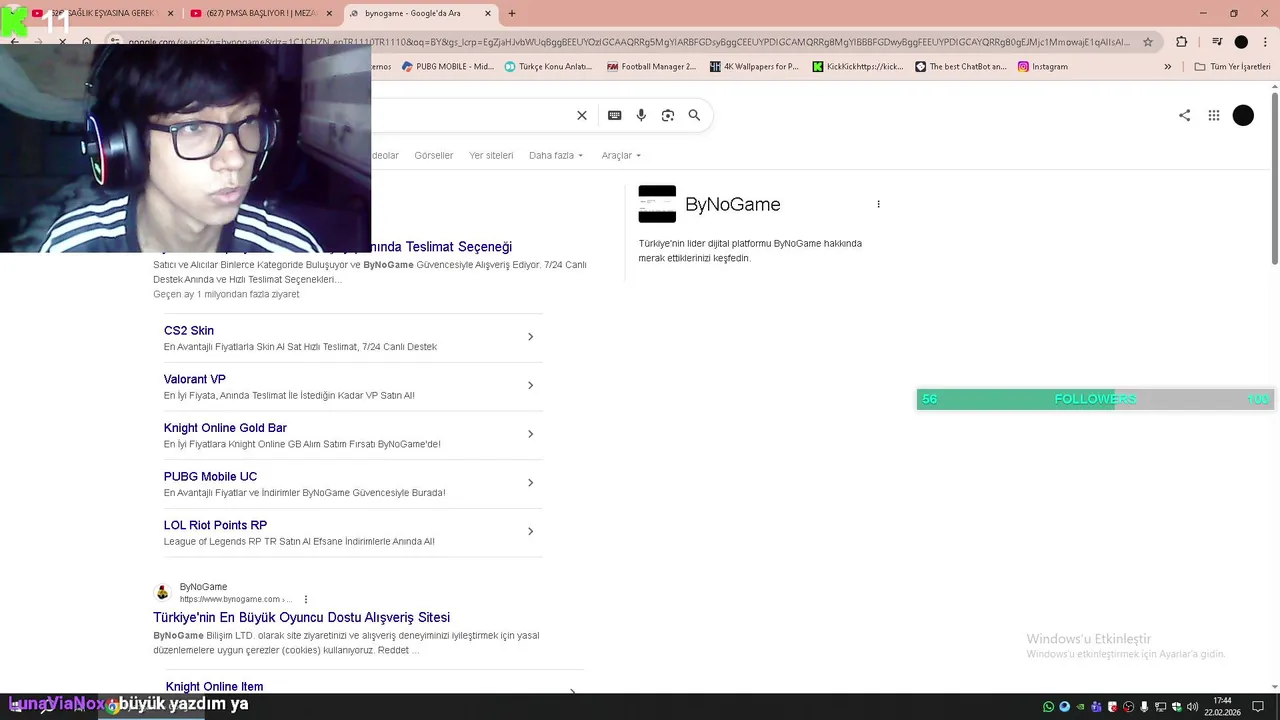This screenshot has width=1280, height=720.
Task: Open the Valorant VP sitelink chevron
Action: (x=530, y=385)
